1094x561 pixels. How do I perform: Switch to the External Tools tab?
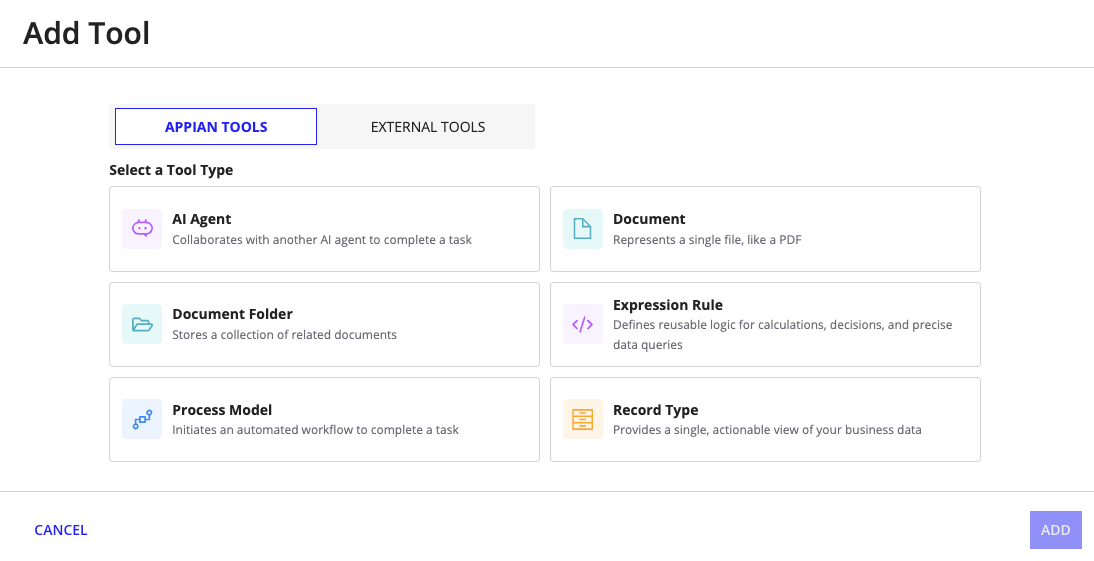pos(428,126)
